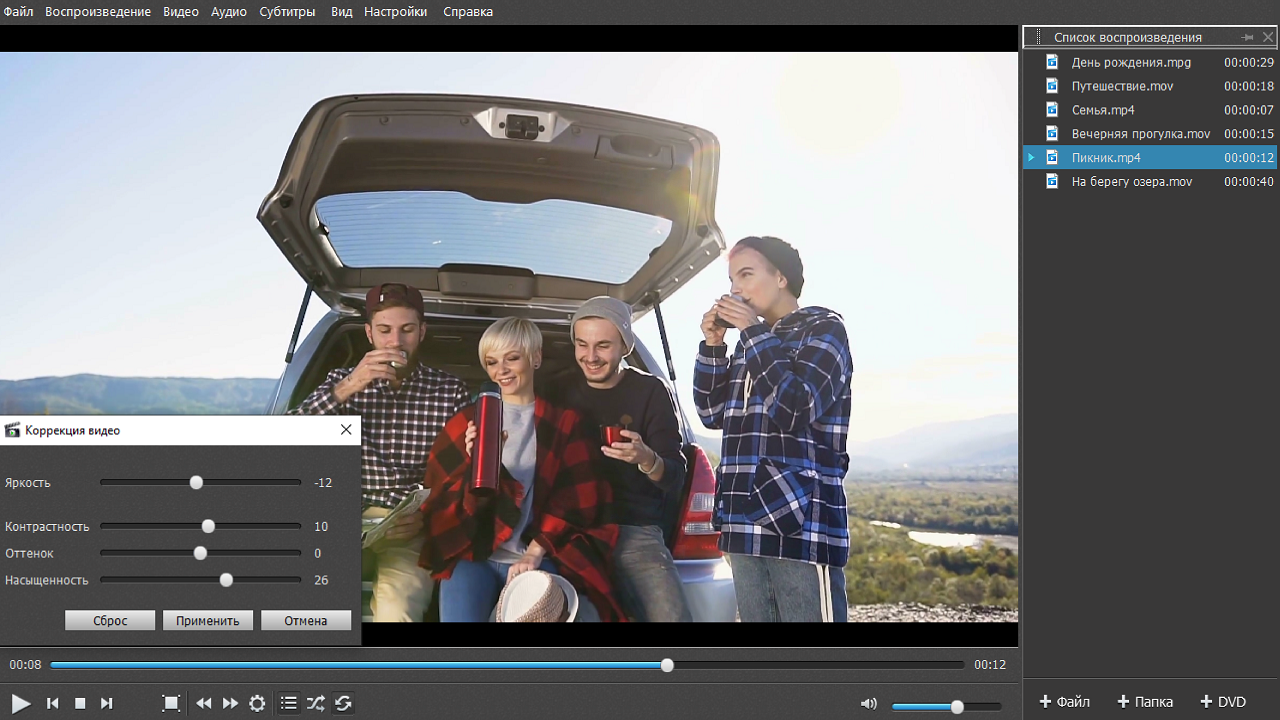Click duration 00:00:40 in playlist
The height and width of the screenshot is (720, 1280).
tap(1249, 182)
